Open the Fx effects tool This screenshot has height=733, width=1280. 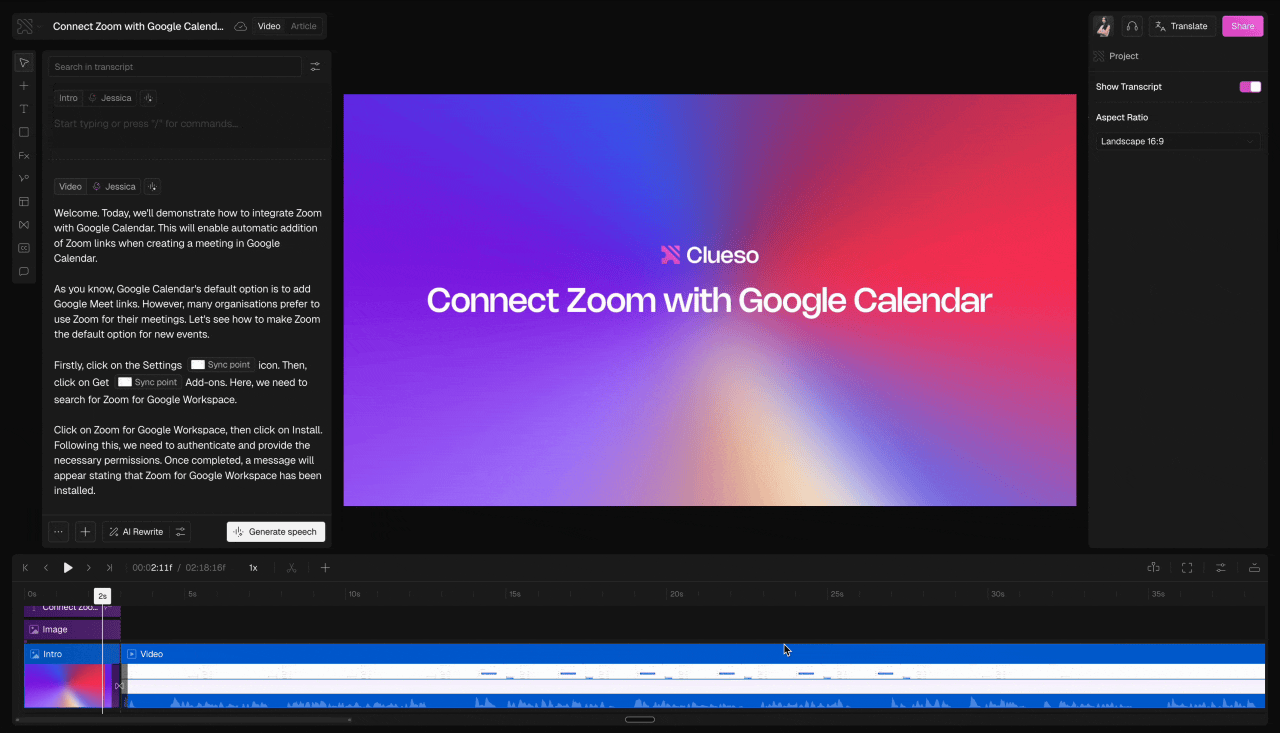coord(24,156)
